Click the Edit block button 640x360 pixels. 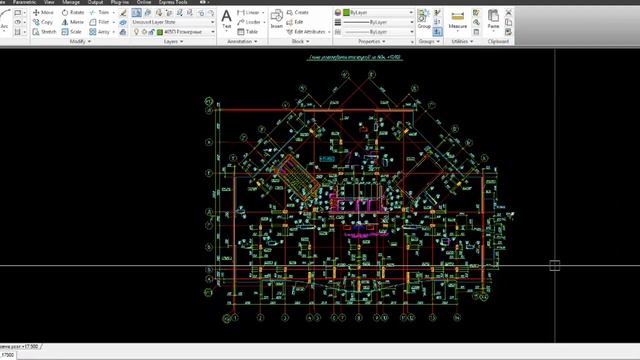coord(295,22)
